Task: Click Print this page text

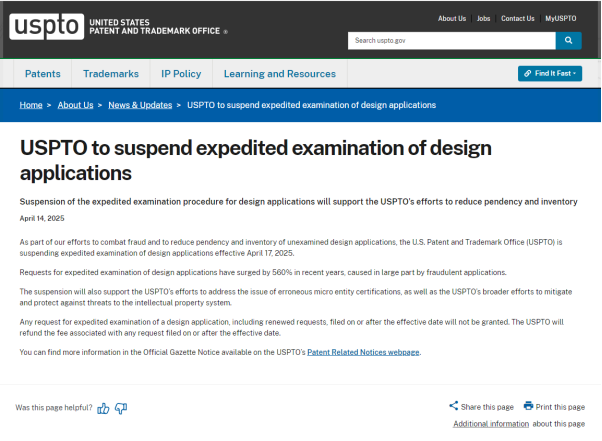Action: (560, 407)
